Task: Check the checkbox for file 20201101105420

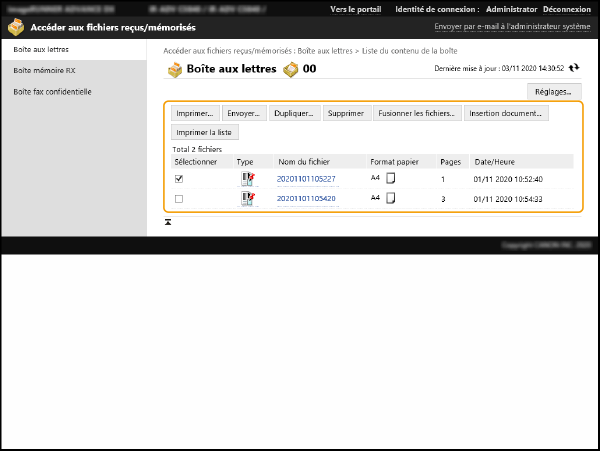Action: point(179,199)
